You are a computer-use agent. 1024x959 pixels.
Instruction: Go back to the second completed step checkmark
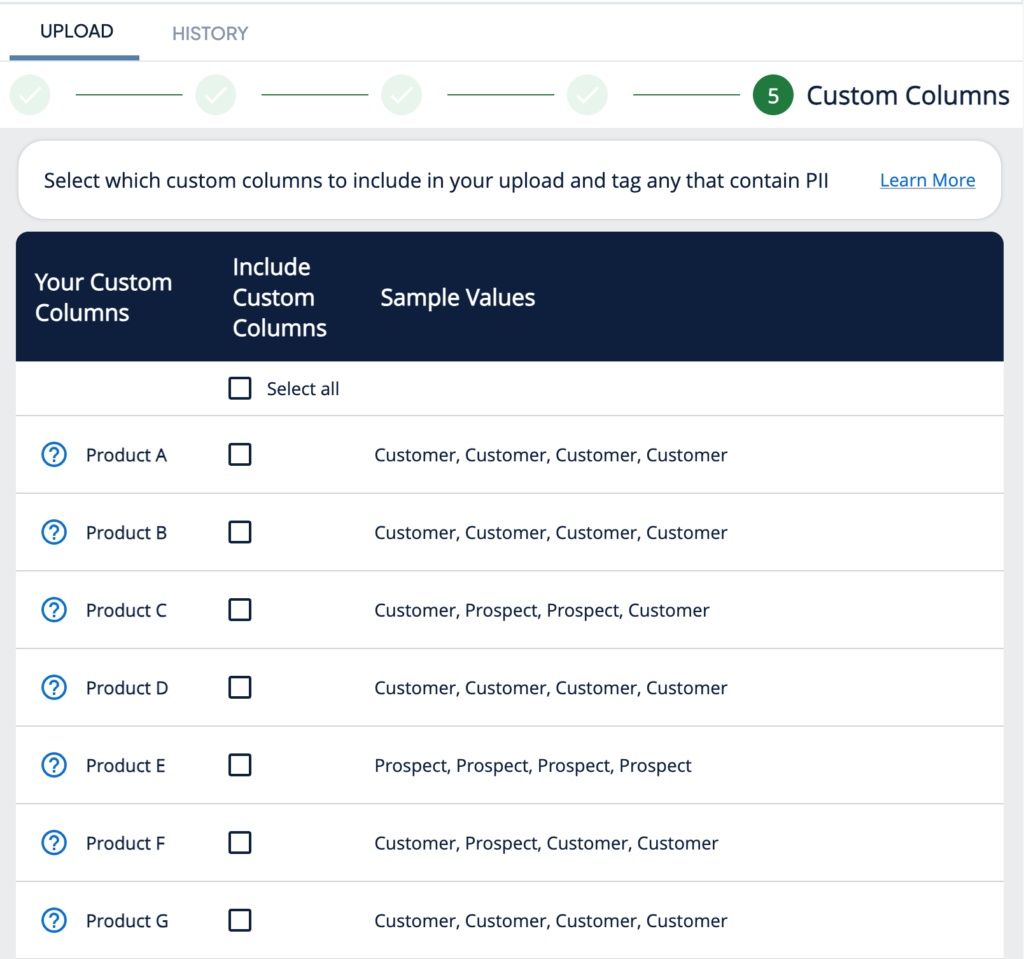pos(216,95)
